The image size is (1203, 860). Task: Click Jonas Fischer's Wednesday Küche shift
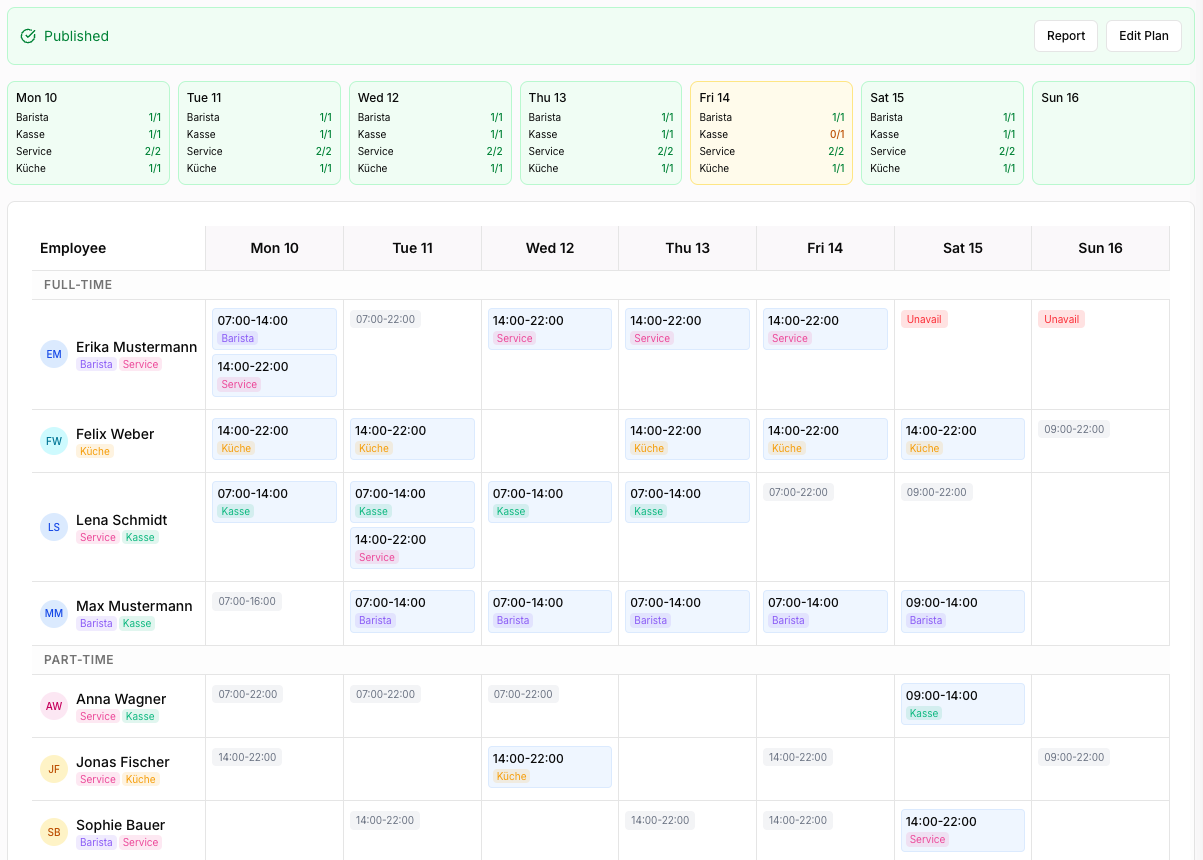[x=550, y=767]
